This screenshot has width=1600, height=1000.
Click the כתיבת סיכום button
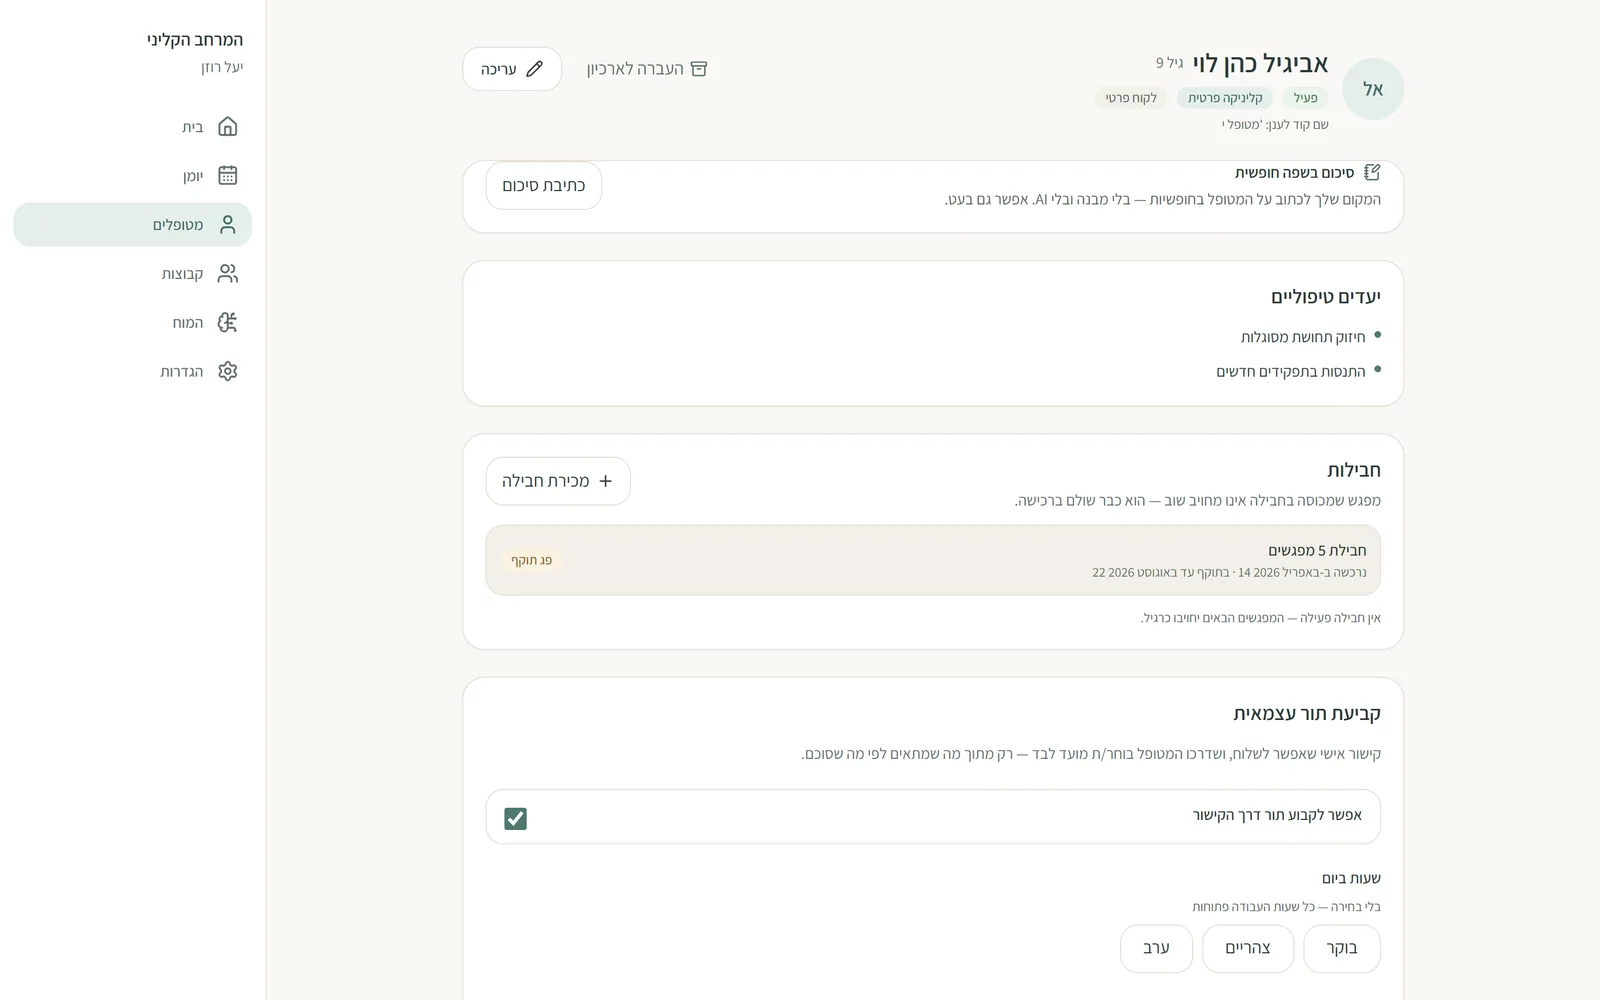coord(544,186)
